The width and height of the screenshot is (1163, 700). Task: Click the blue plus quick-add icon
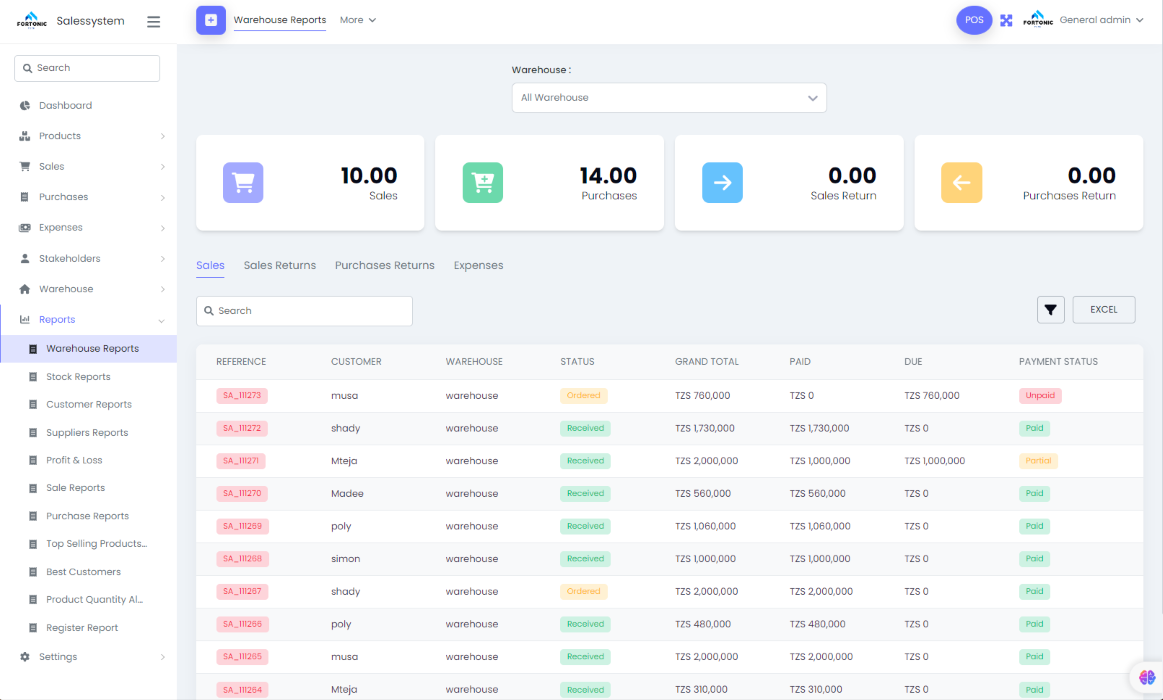211,20
